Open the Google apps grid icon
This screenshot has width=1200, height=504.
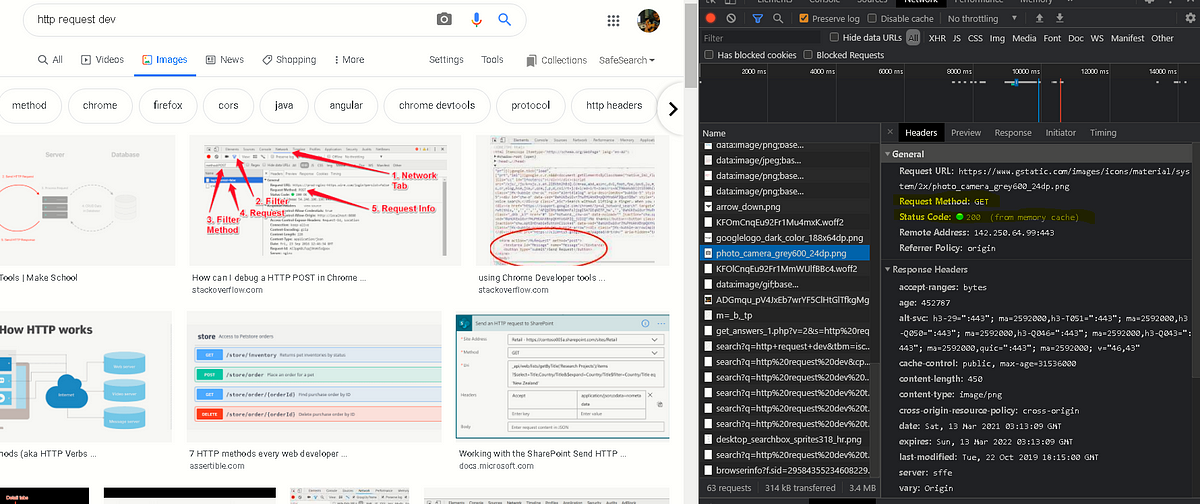pyautogui.click(x=613, y=21)
